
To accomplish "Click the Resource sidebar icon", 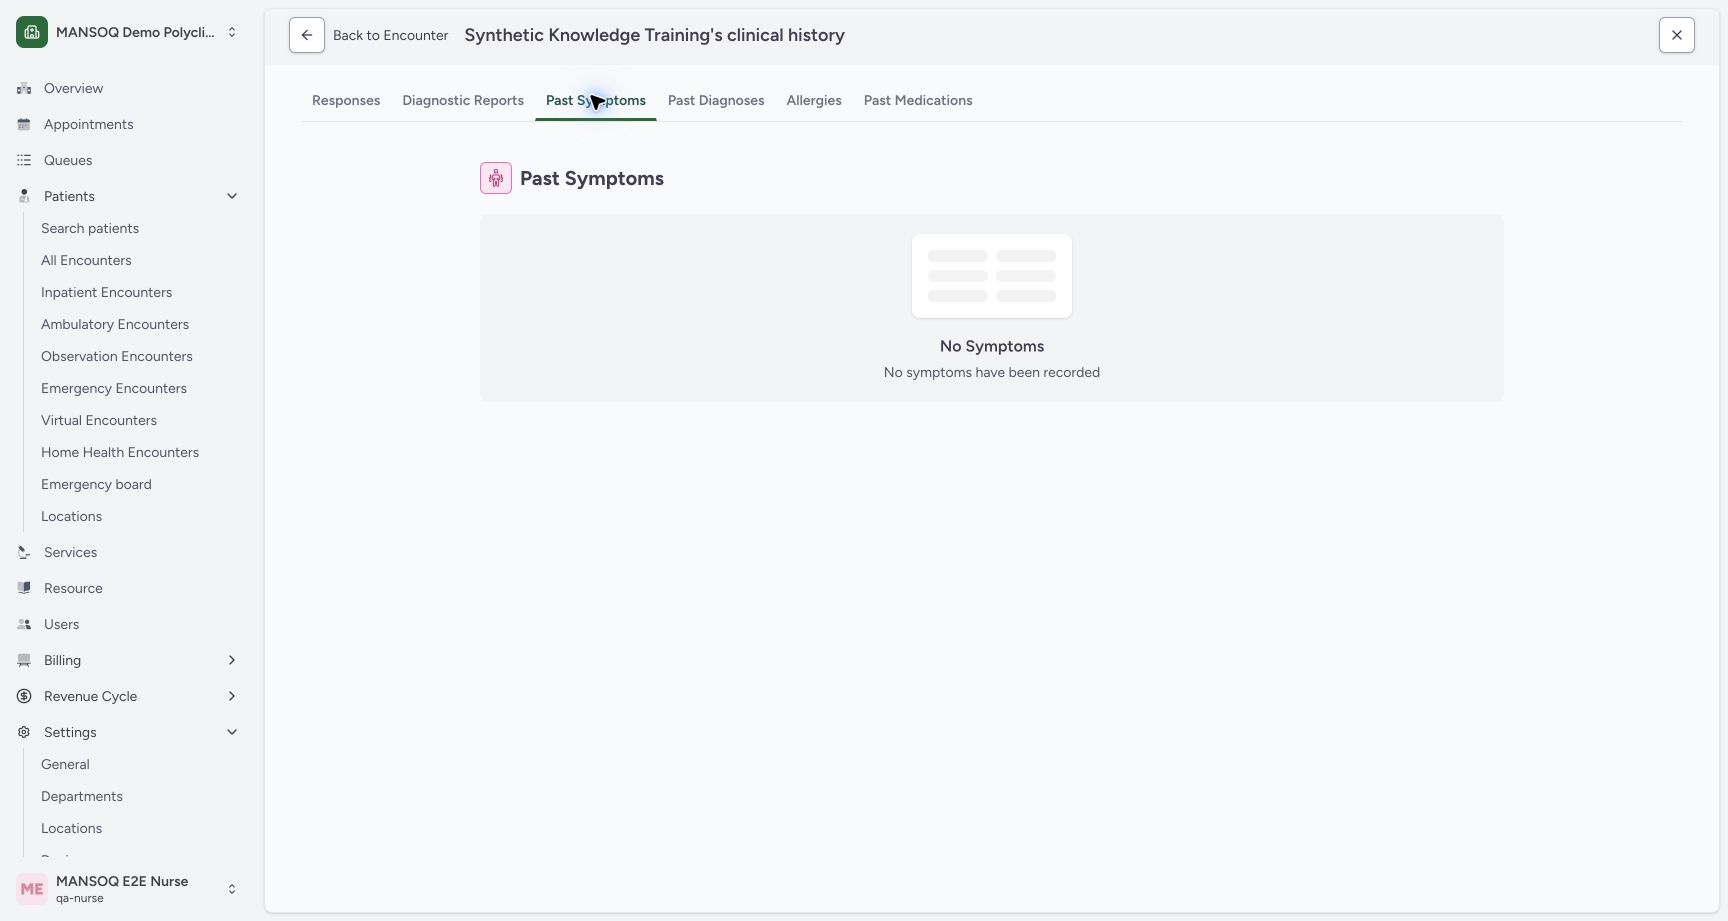I will click(24, 588).
